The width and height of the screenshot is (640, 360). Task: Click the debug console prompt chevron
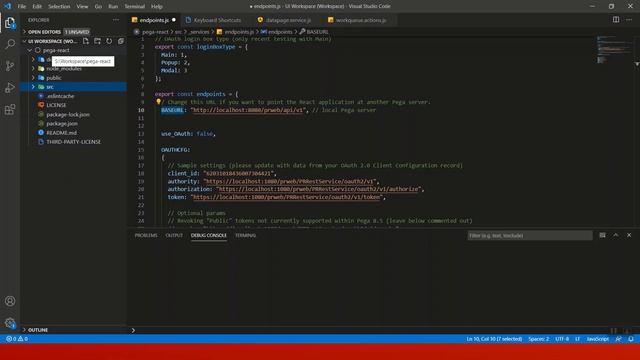133,330
